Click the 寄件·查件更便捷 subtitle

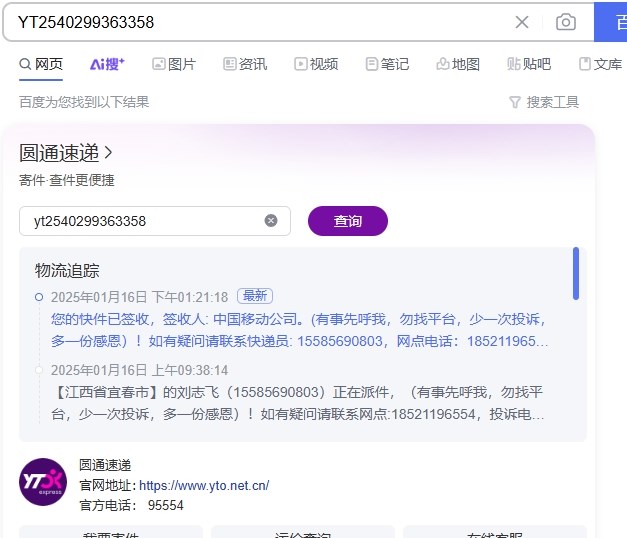(67, 180)
